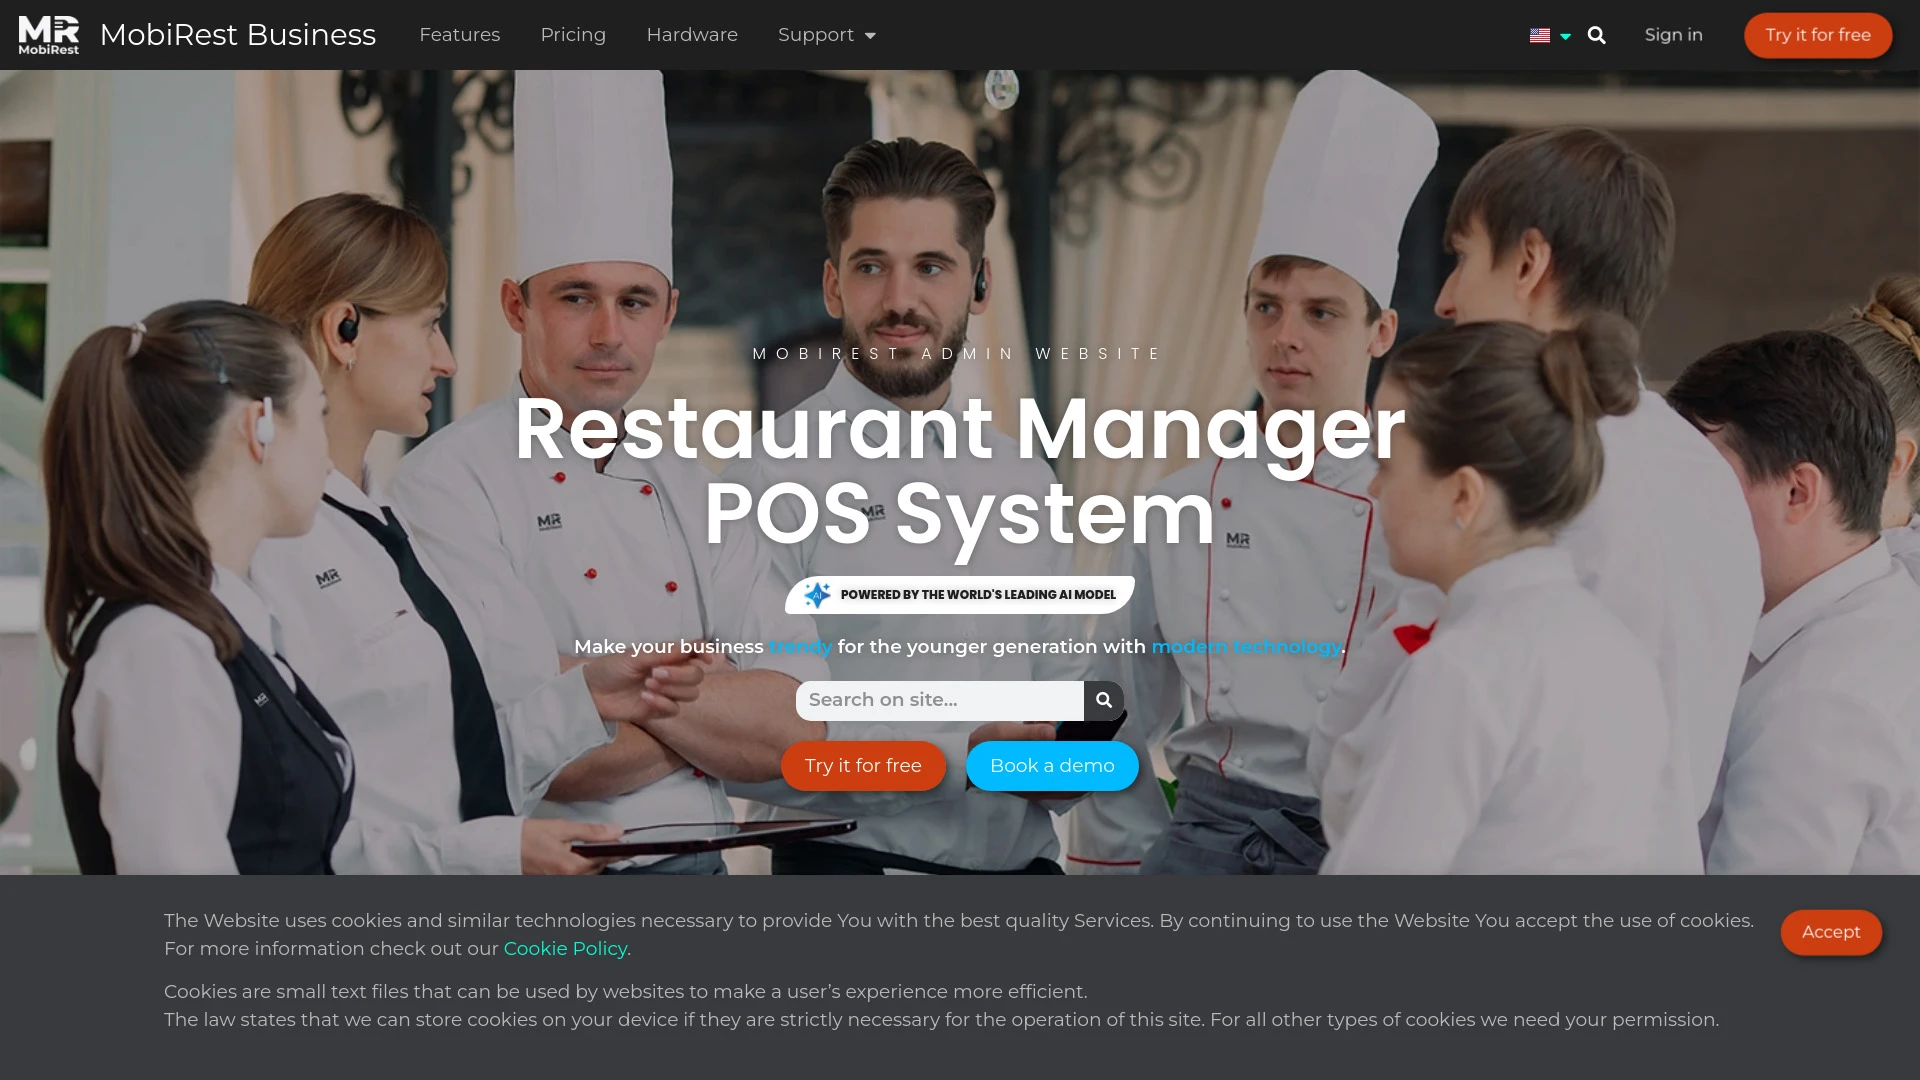Screen dimensions: 1920x1080
Task: Click the MobiRest logo icon
Action: (47, 34)
